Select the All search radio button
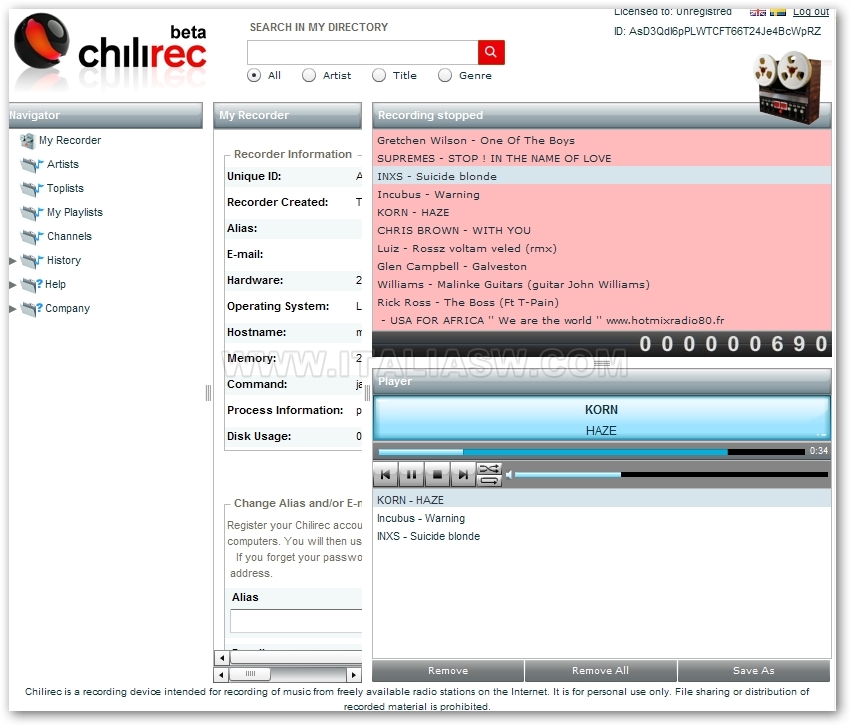This screenshot has height=725, width=850. [x=254, y=75]
